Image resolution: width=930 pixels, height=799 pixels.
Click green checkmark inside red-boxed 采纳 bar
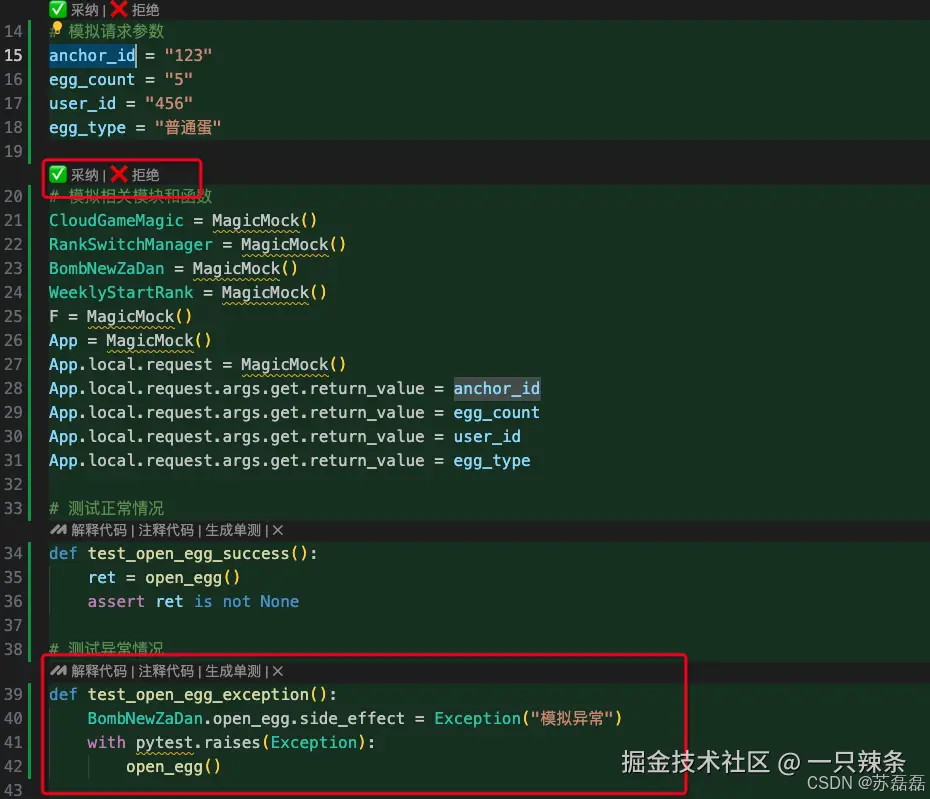(58, 173)
